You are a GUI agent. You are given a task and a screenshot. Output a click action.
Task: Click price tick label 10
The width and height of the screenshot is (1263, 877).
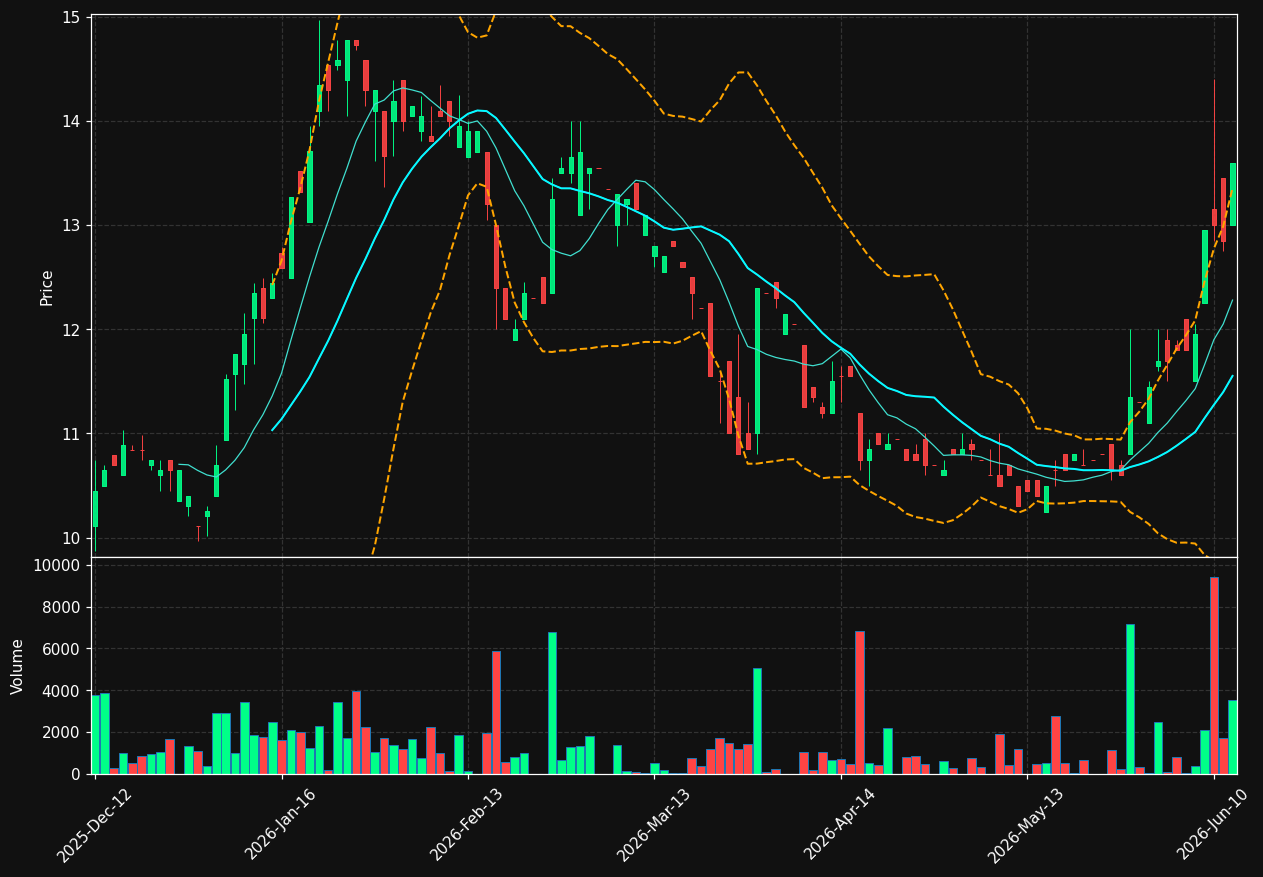tap(72, 538)
